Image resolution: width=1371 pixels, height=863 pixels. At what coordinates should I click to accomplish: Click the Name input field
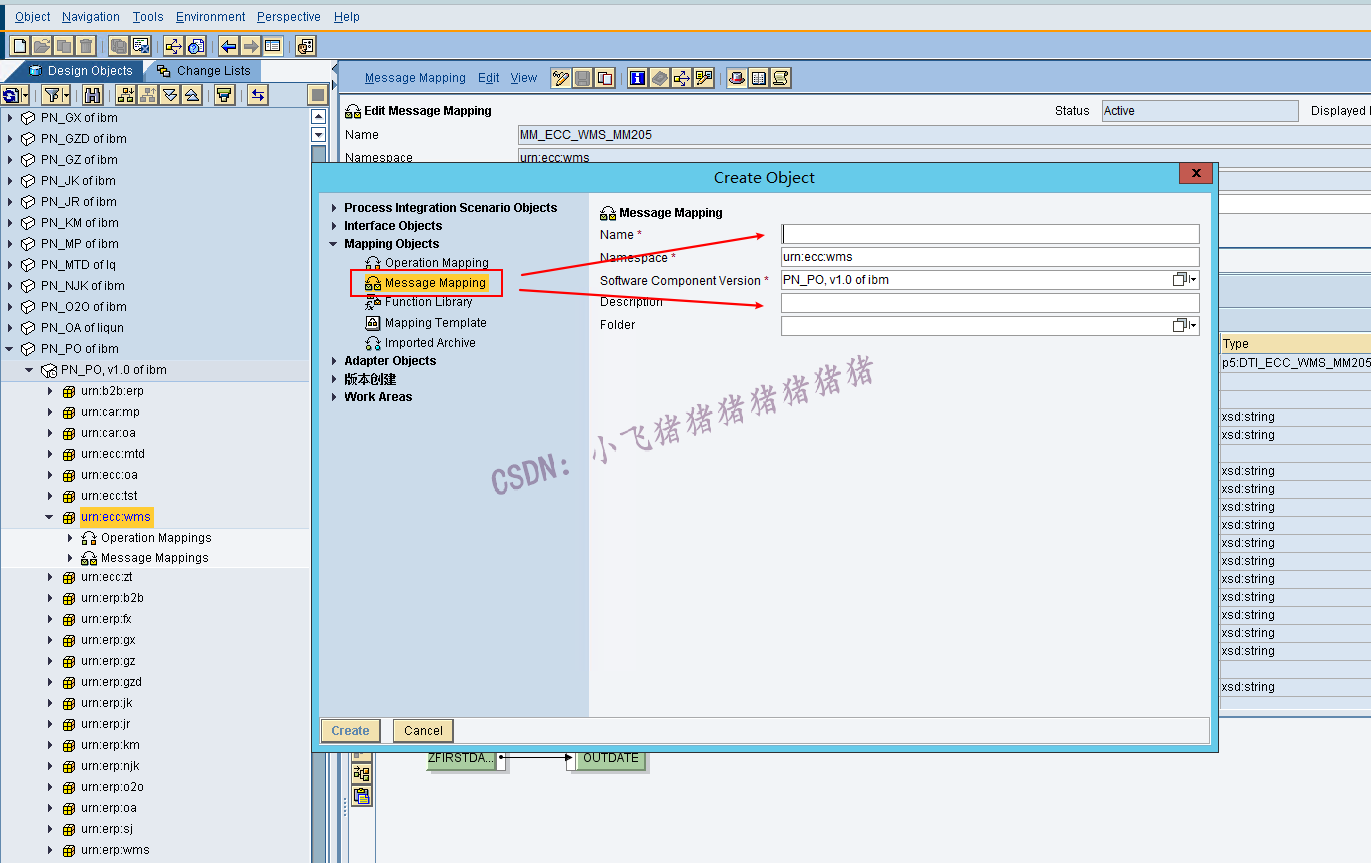[x=990, y=234]
